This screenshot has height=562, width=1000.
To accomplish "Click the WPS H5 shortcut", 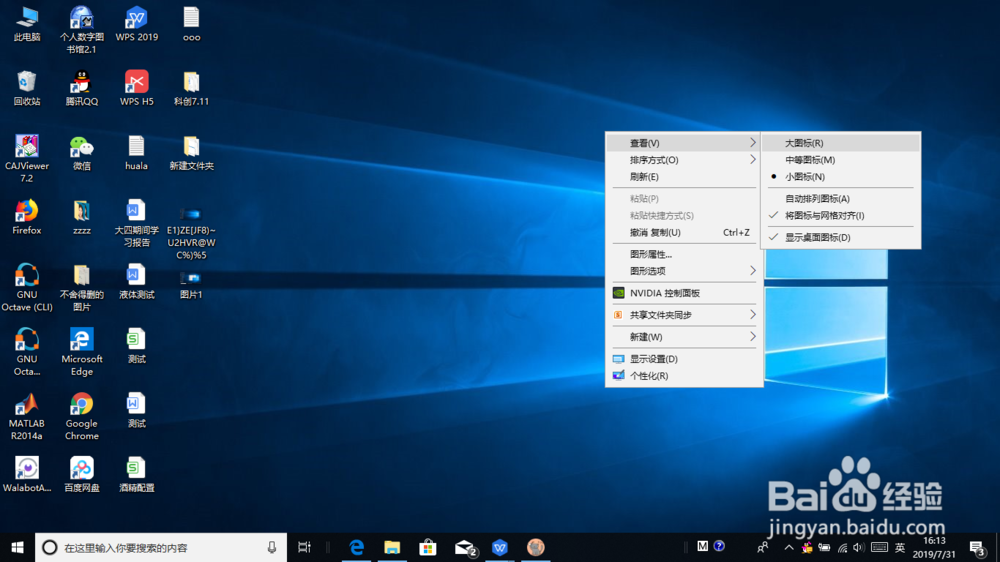I will [x=136, y=89].
